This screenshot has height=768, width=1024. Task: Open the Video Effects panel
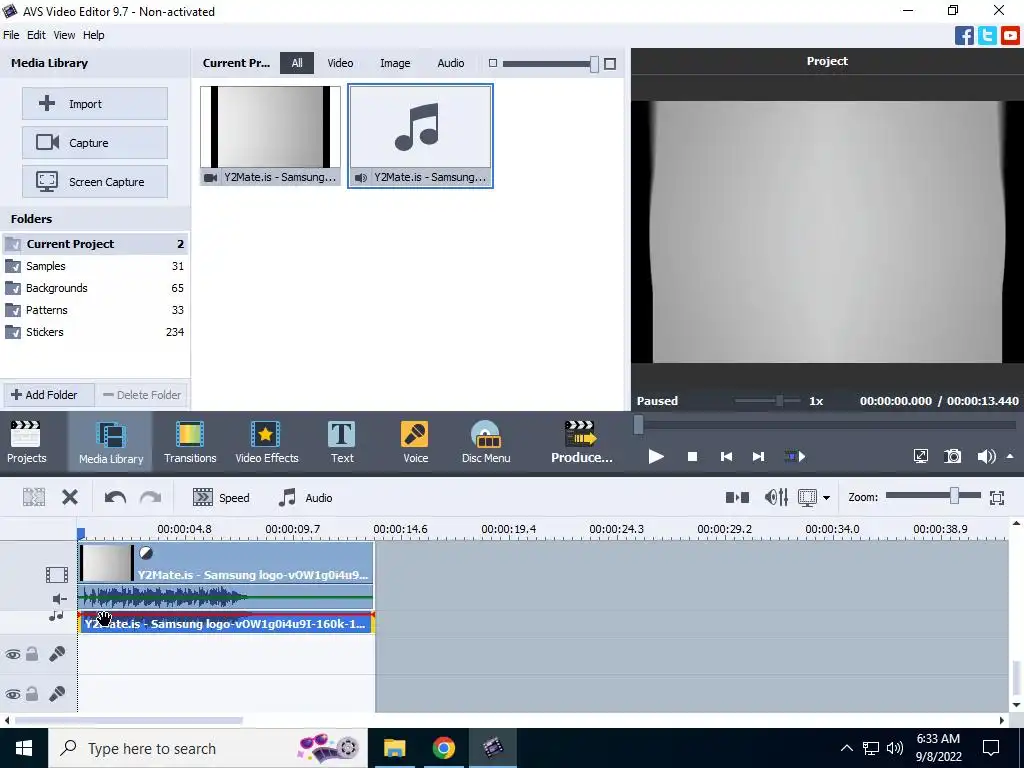point(266,441)
